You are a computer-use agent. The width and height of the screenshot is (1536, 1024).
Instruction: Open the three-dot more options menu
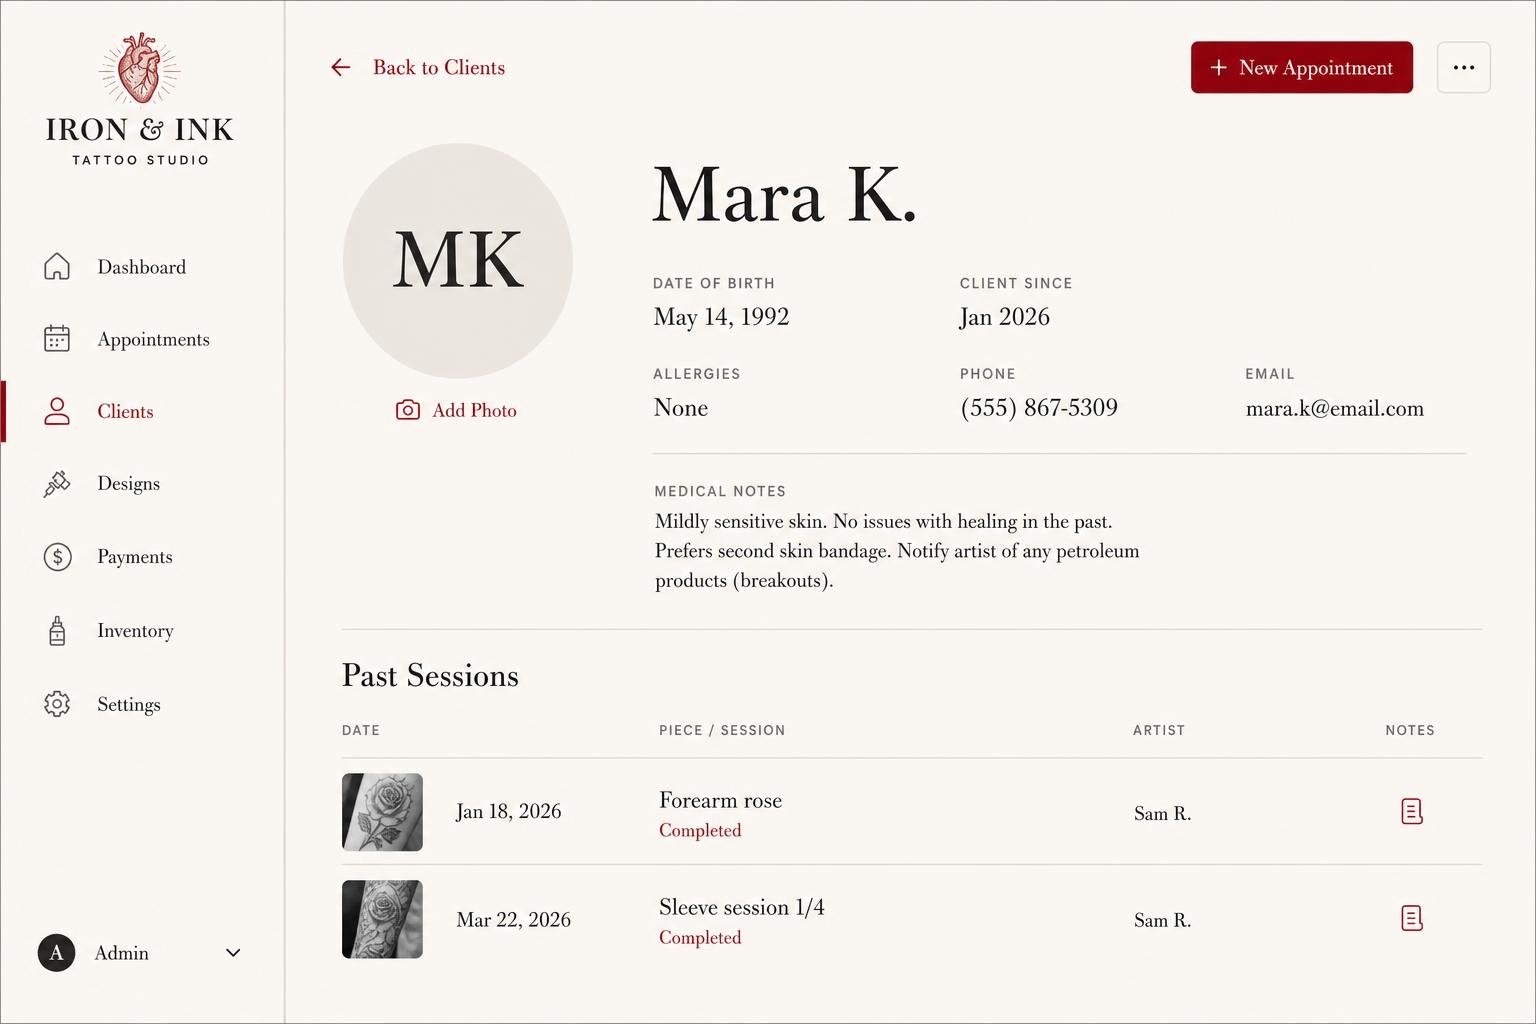[1464, 67]
